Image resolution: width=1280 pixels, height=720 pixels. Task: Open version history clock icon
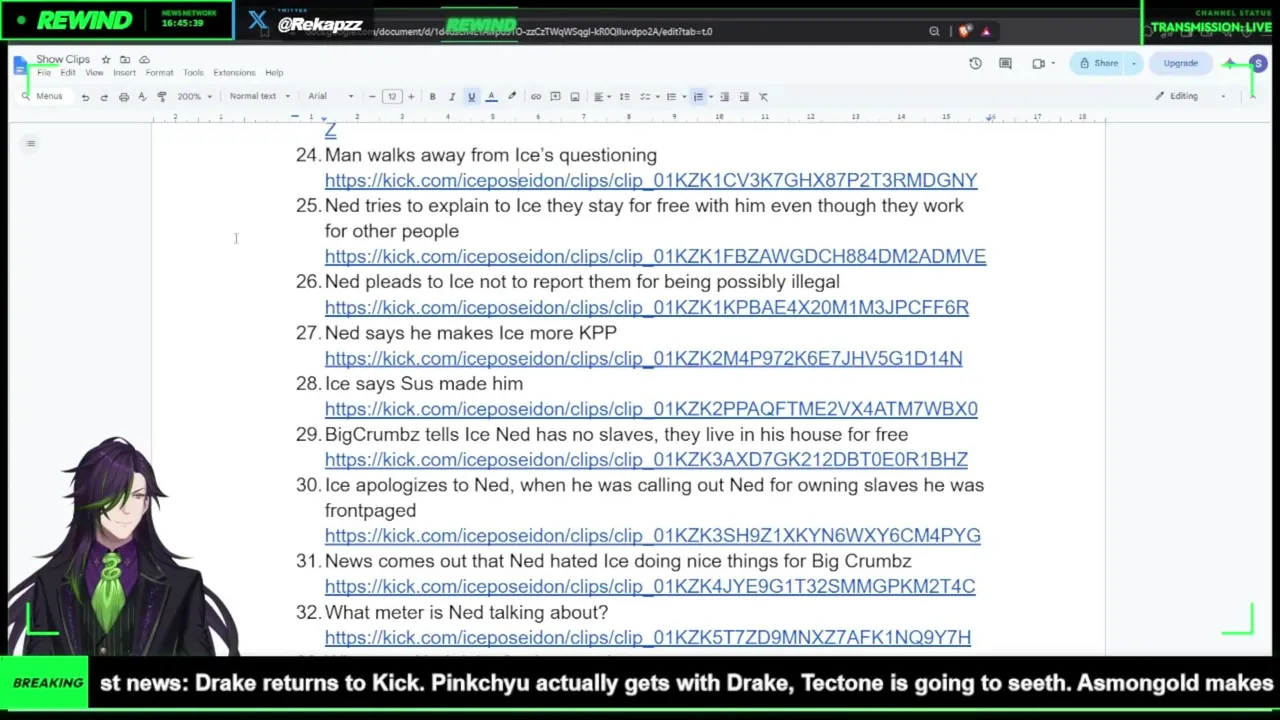(976, 64)
